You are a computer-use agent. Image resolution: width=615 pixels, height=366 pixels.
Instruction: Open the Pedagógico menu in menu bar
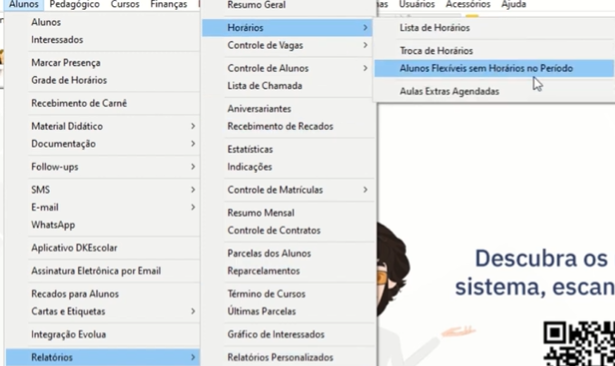[75, 4]
